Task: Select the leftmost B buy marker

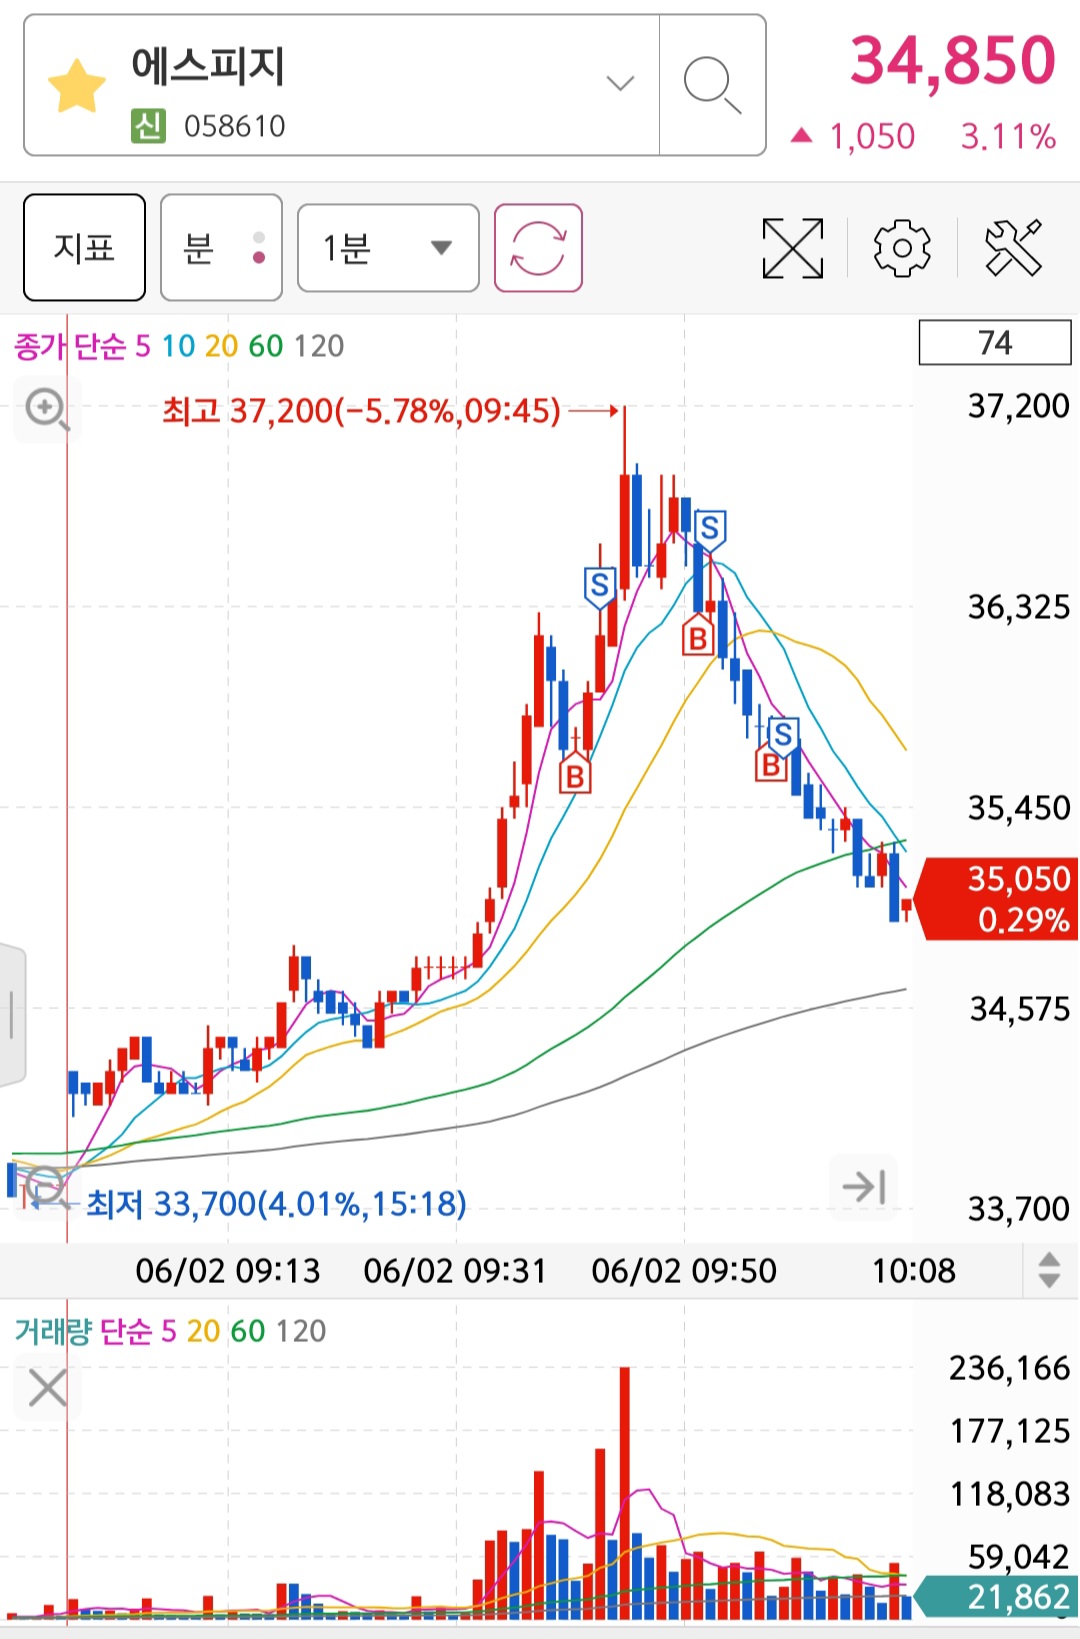Action: click(574, 774)
